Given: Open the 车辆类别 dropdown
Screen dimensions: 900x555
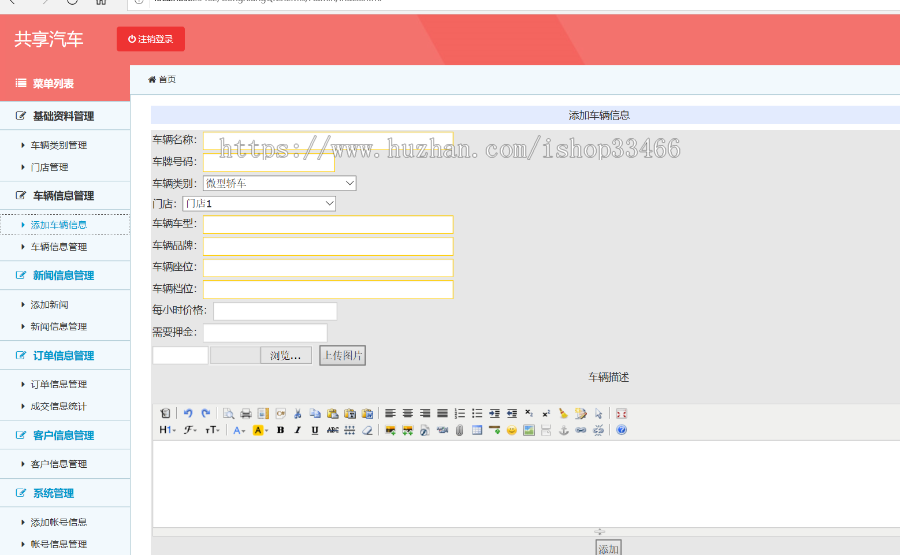Looking at the screenshot, I should pos(280,183).
